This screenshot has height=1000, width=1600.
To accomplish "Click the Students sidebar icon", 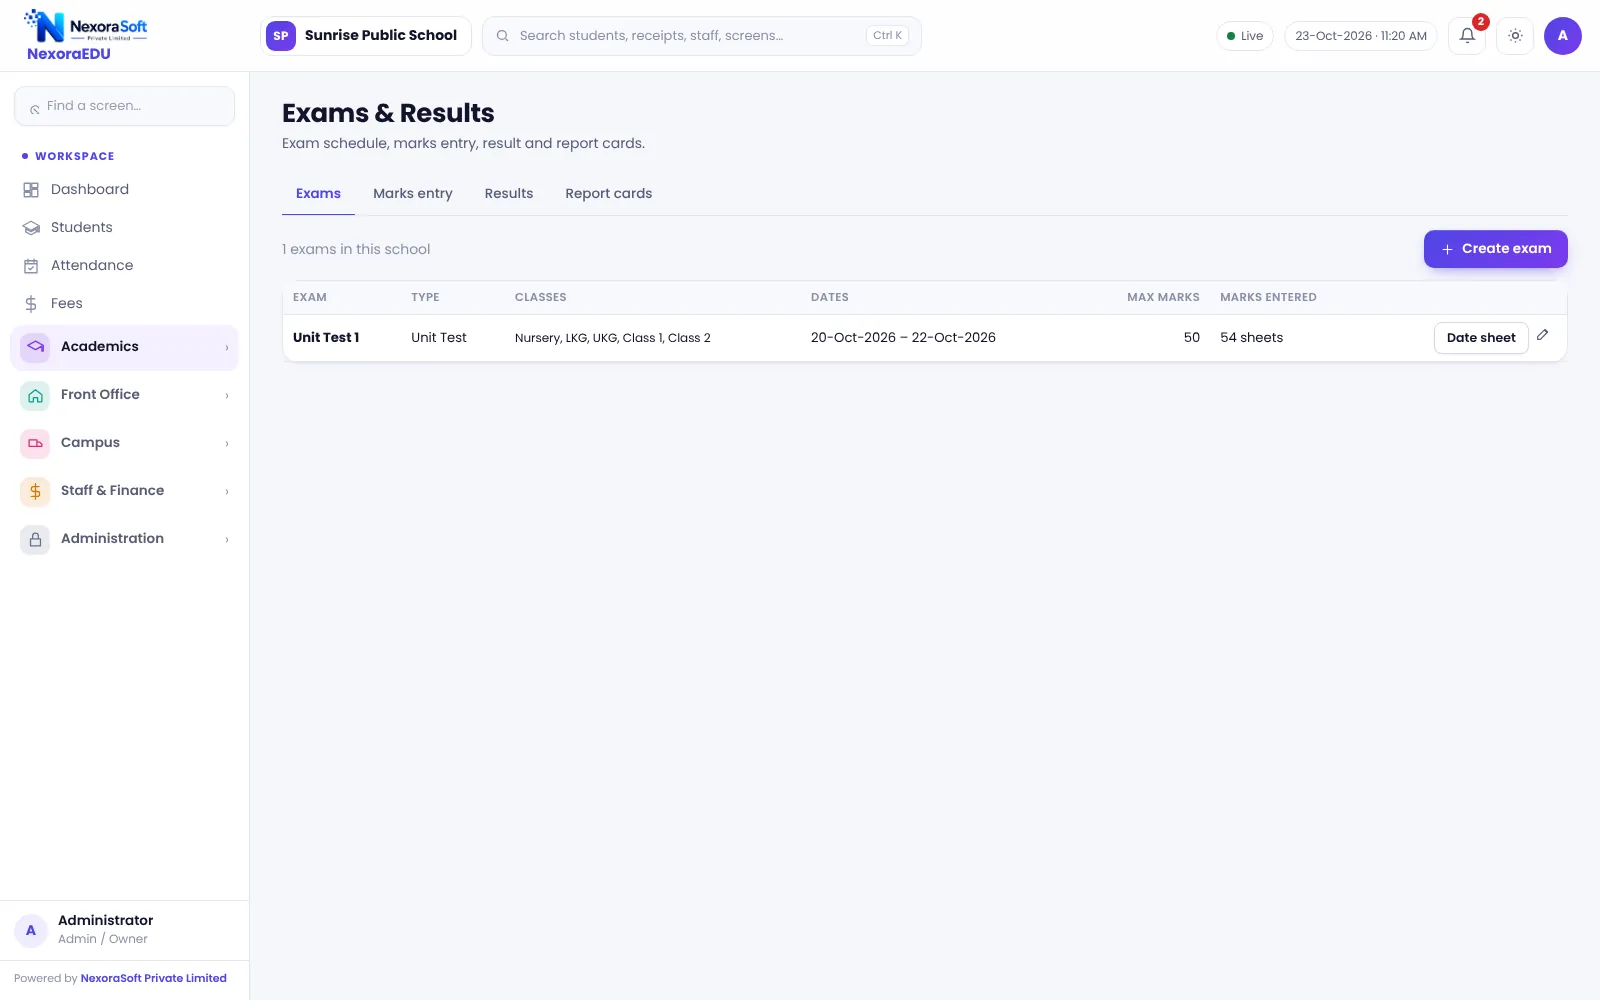I will pyautogui.click(x=31, y=227).
